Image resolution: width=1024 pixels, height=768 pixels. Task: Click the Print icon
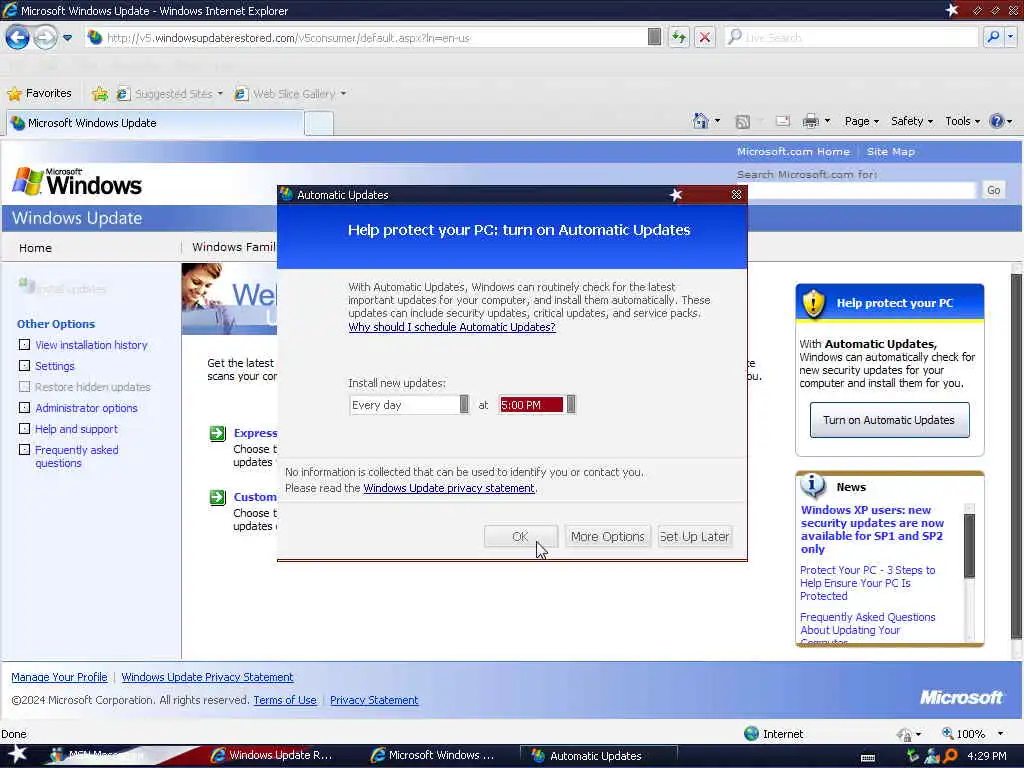810,121
